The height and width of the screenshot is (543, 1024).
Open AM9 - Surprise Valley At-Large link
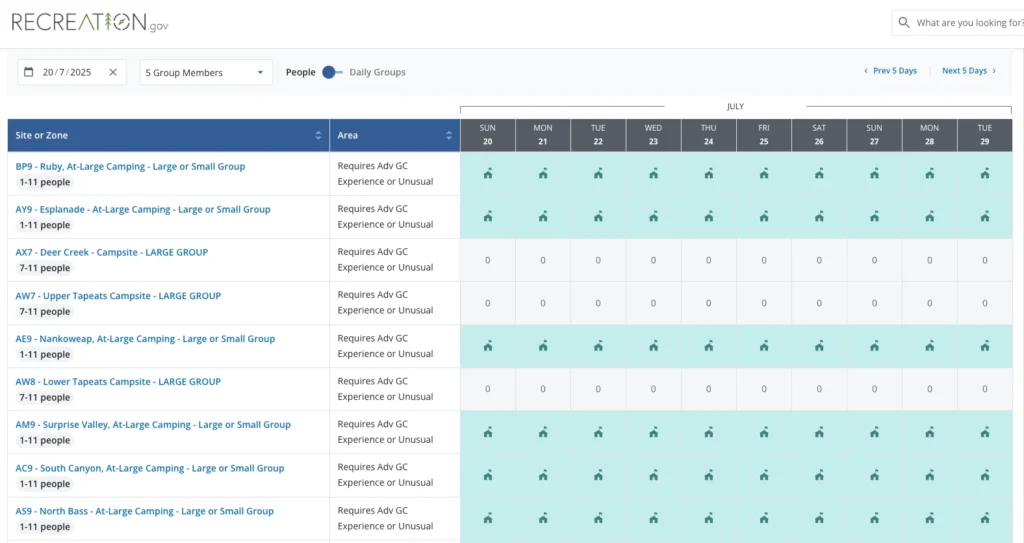coord(153,425)
